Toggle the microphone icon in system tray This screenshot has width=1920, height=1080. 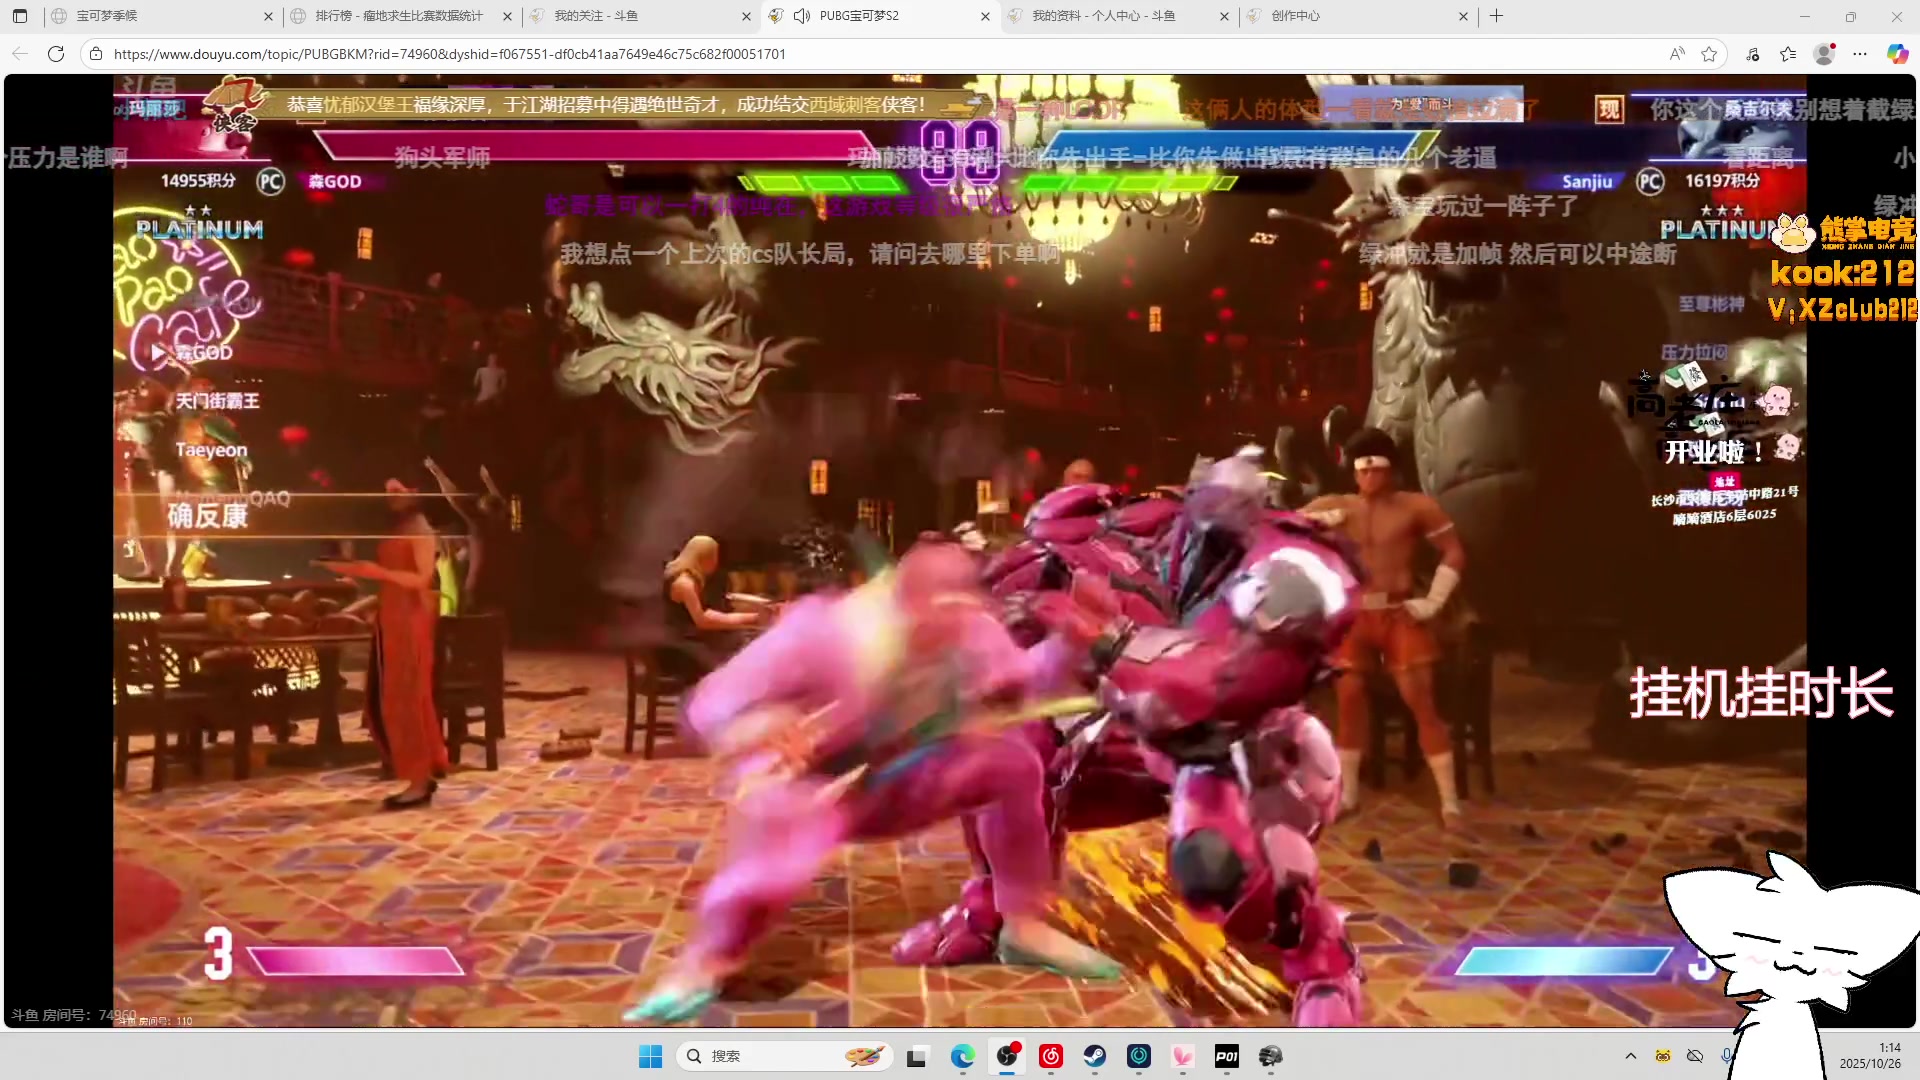coord(1727,1056)
